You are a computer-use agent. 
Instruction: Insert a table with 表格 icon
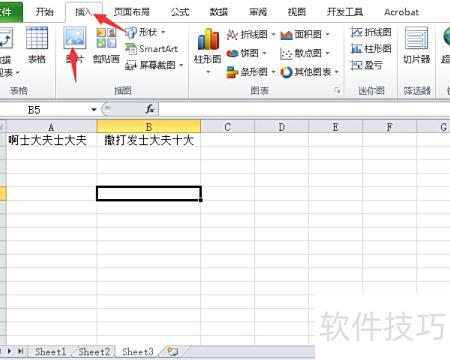point(37,45)
